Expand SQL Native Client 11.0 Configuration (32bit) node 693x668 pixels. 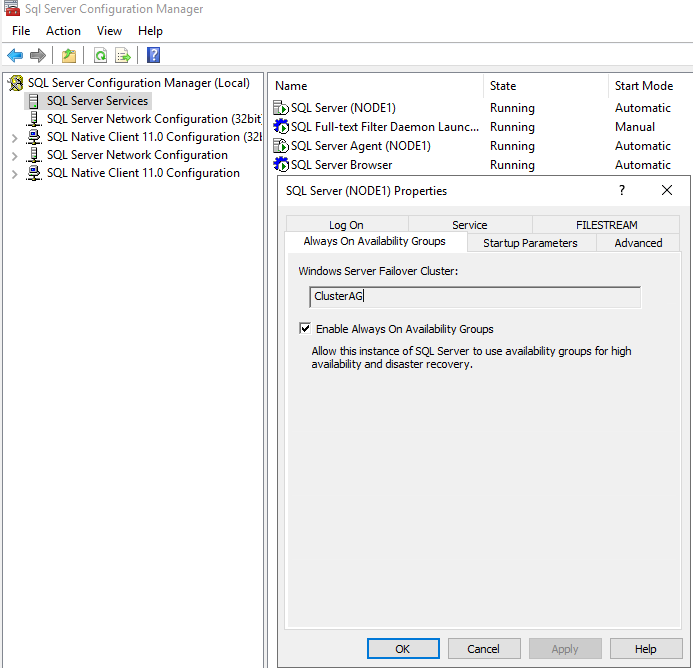click(x=15, y=138)
